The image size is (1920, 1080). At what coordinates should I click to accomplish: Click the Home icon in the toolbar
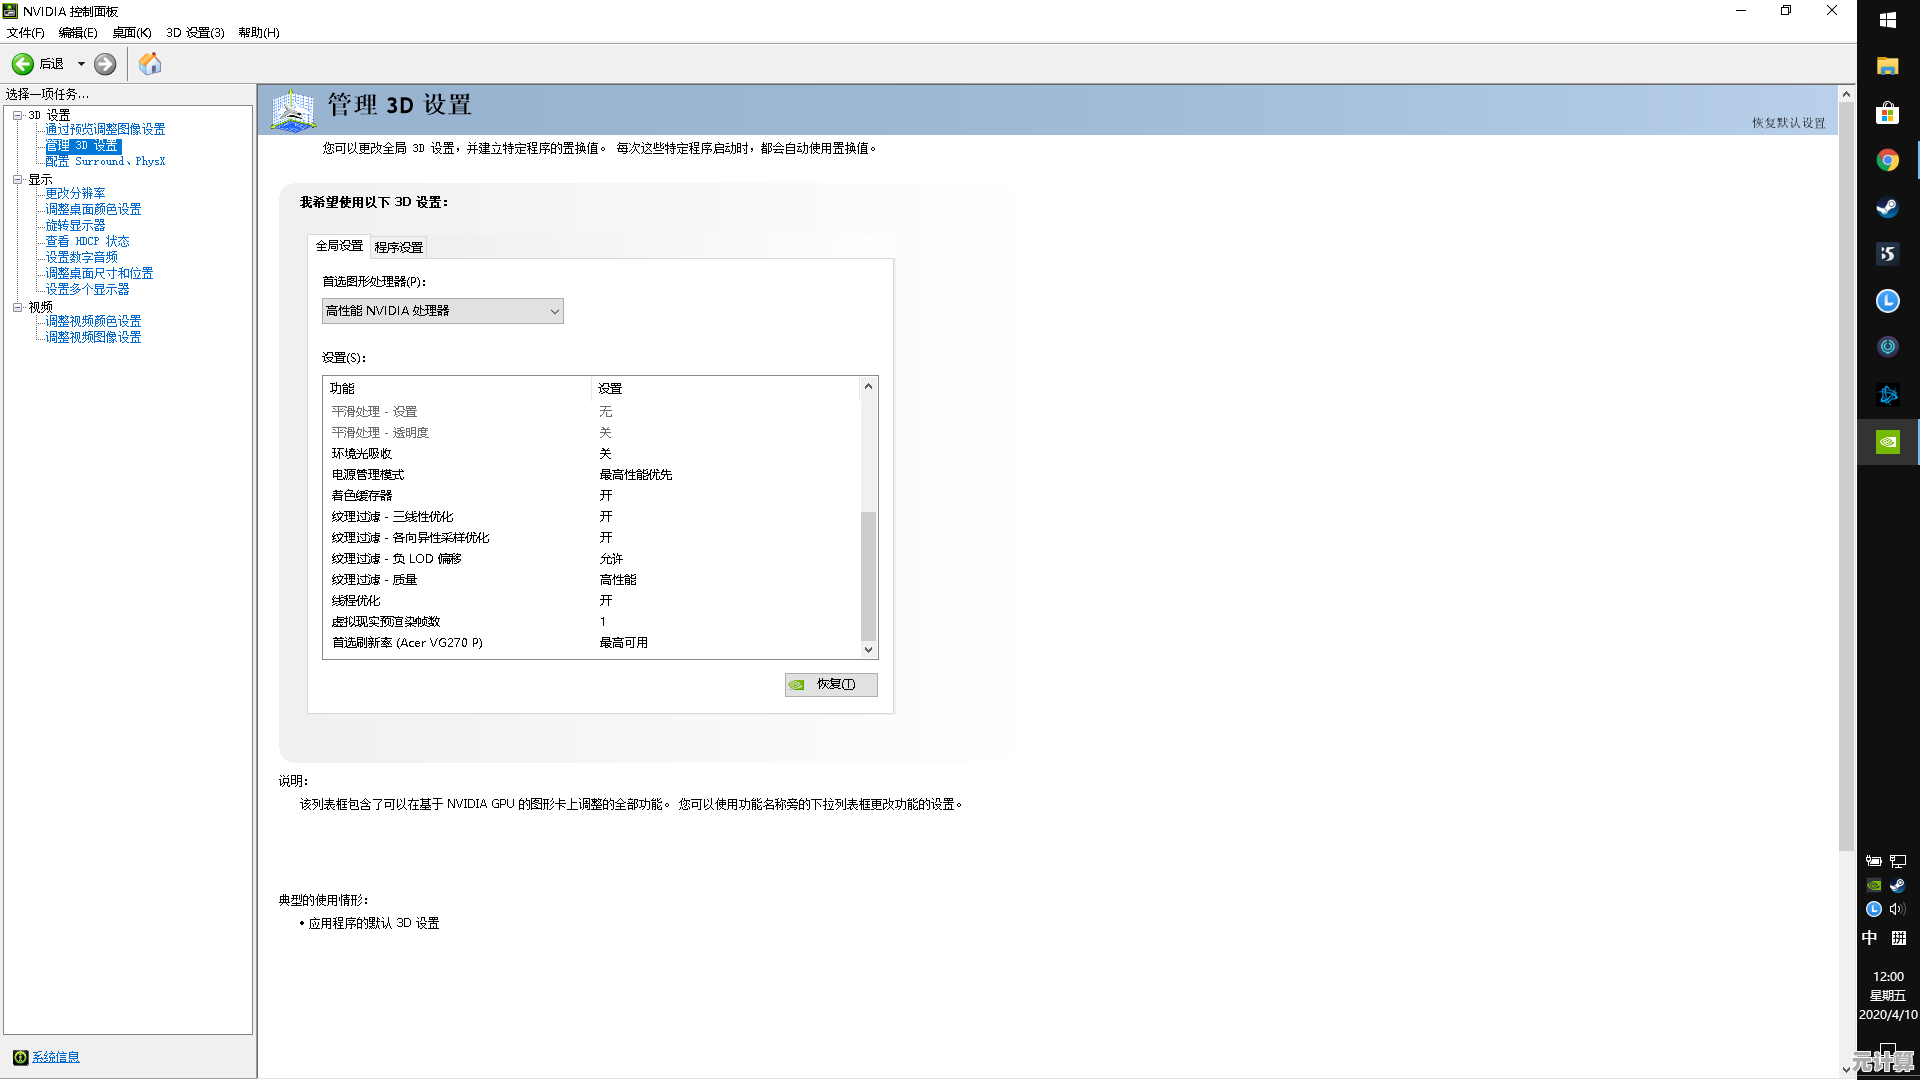tap(149, 63)
